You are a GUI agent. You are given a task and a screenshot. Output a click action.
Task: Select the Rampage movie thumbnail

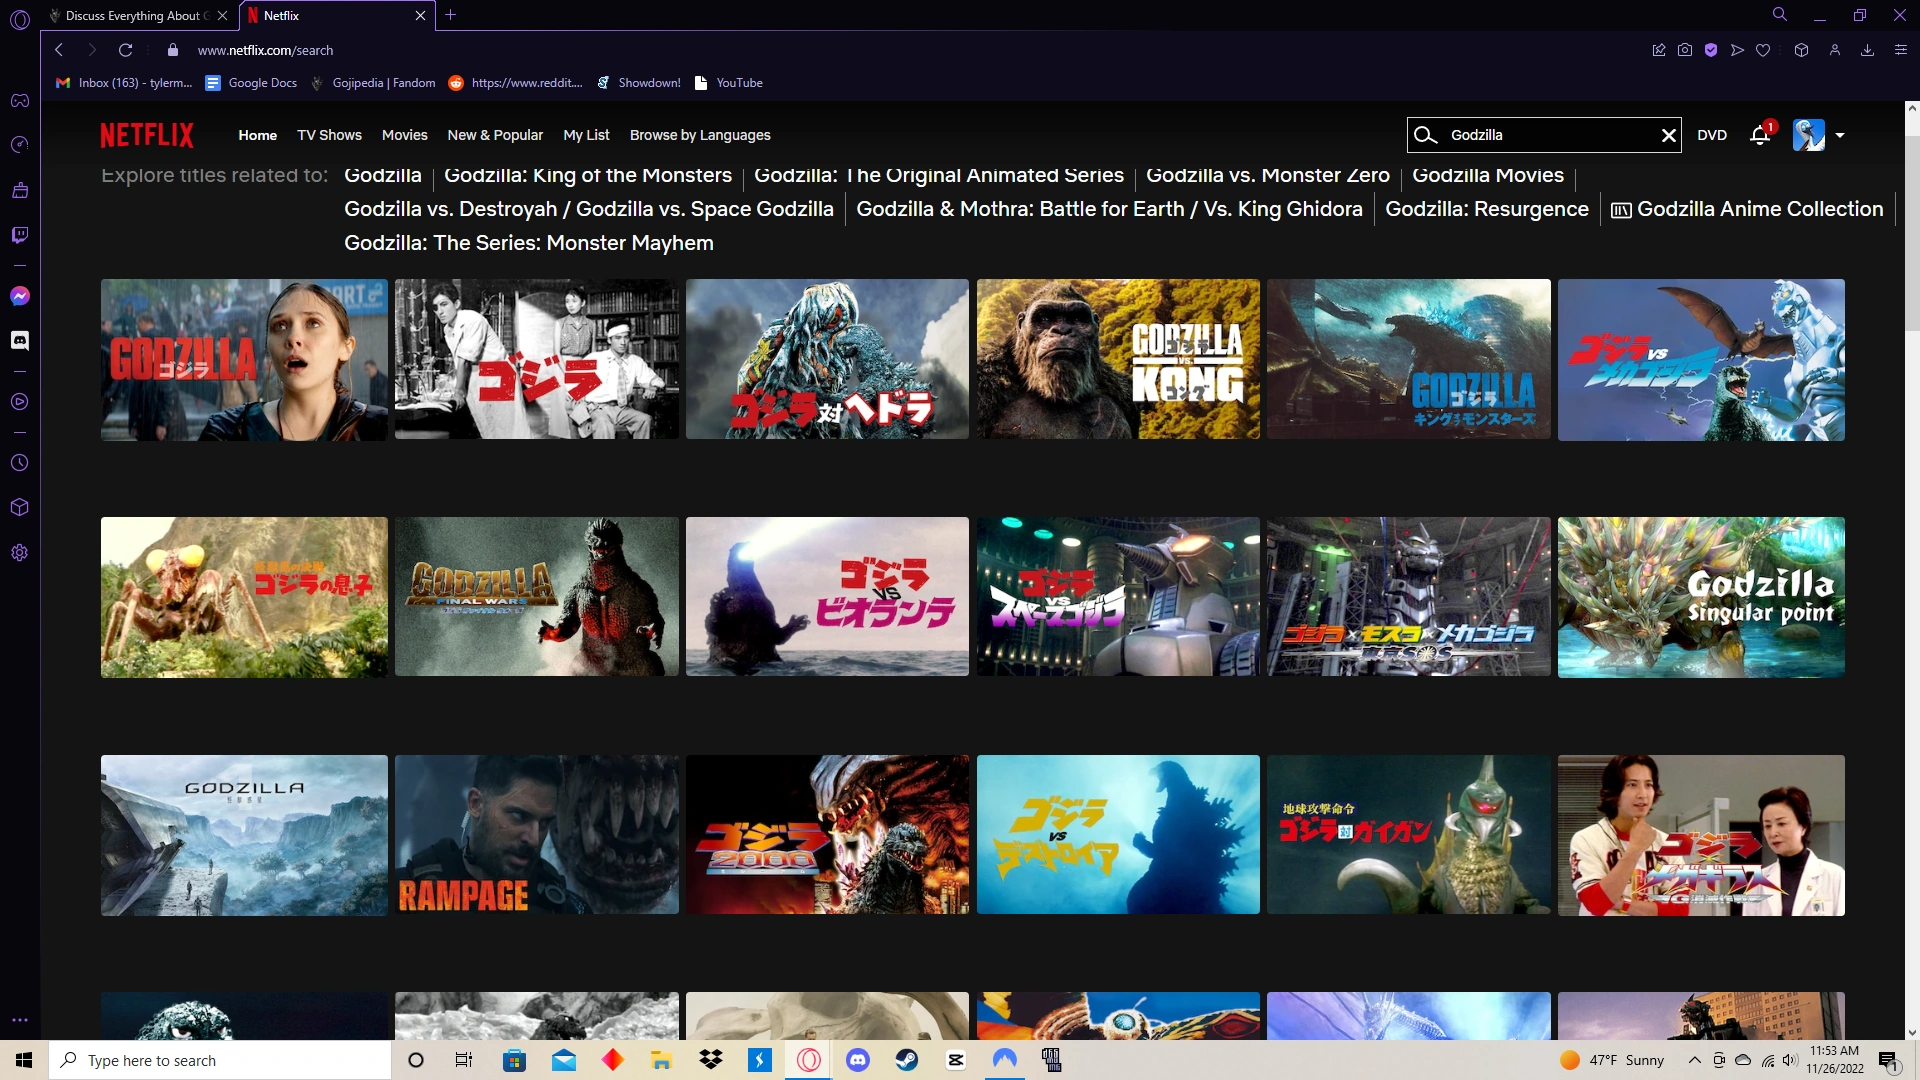(x=537, y=834)
